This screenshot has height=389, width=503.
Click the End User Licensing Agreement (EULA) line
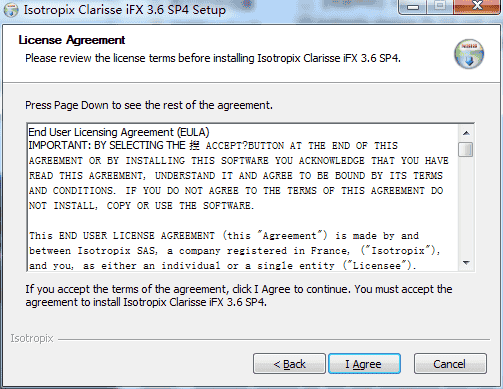point(119,132)
